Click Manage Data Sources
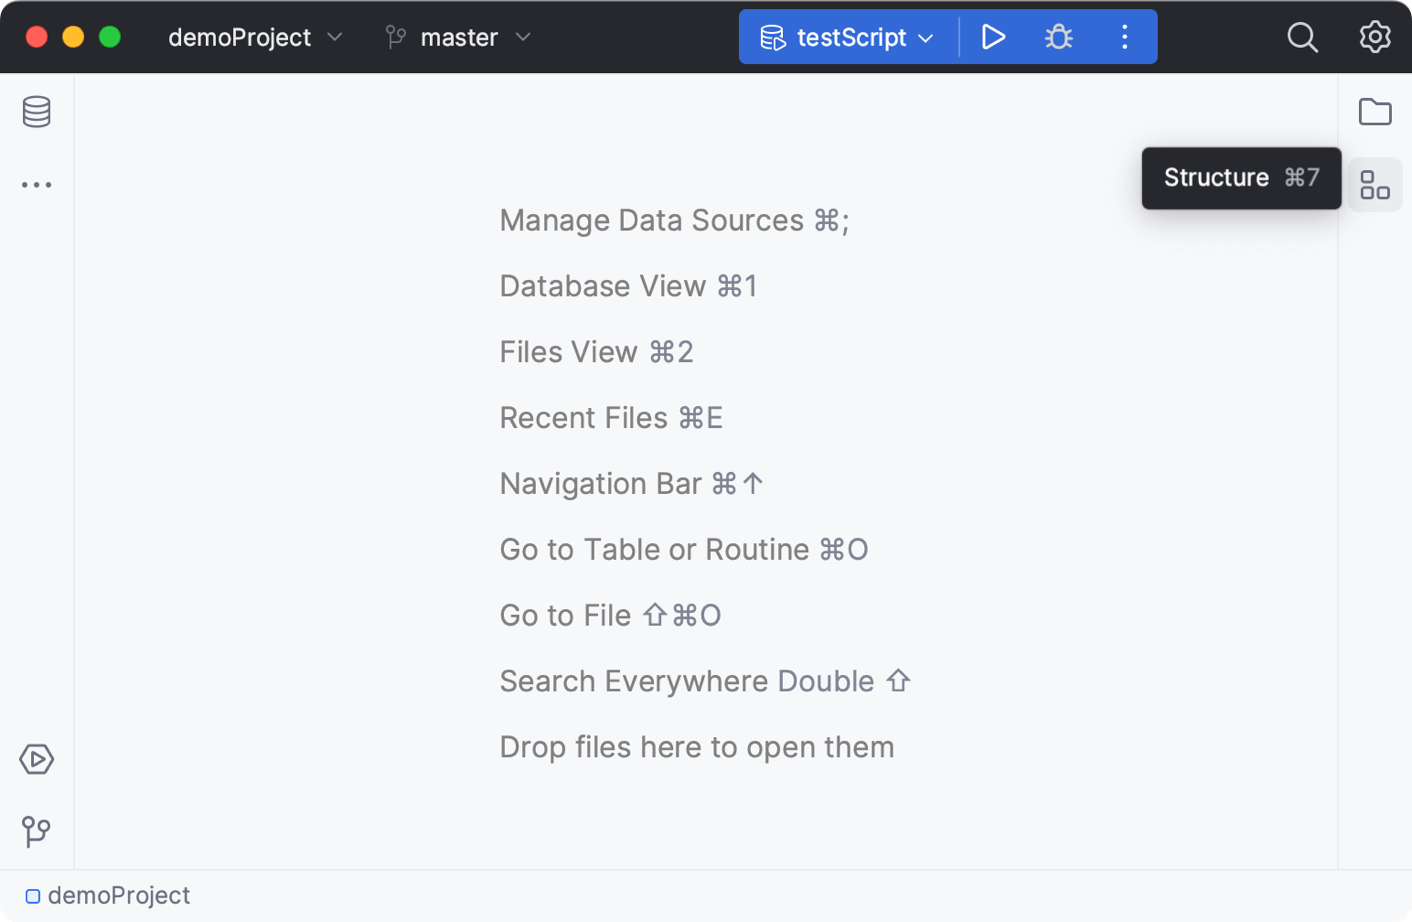1412x922 pixels. click(x=674, y=220)
